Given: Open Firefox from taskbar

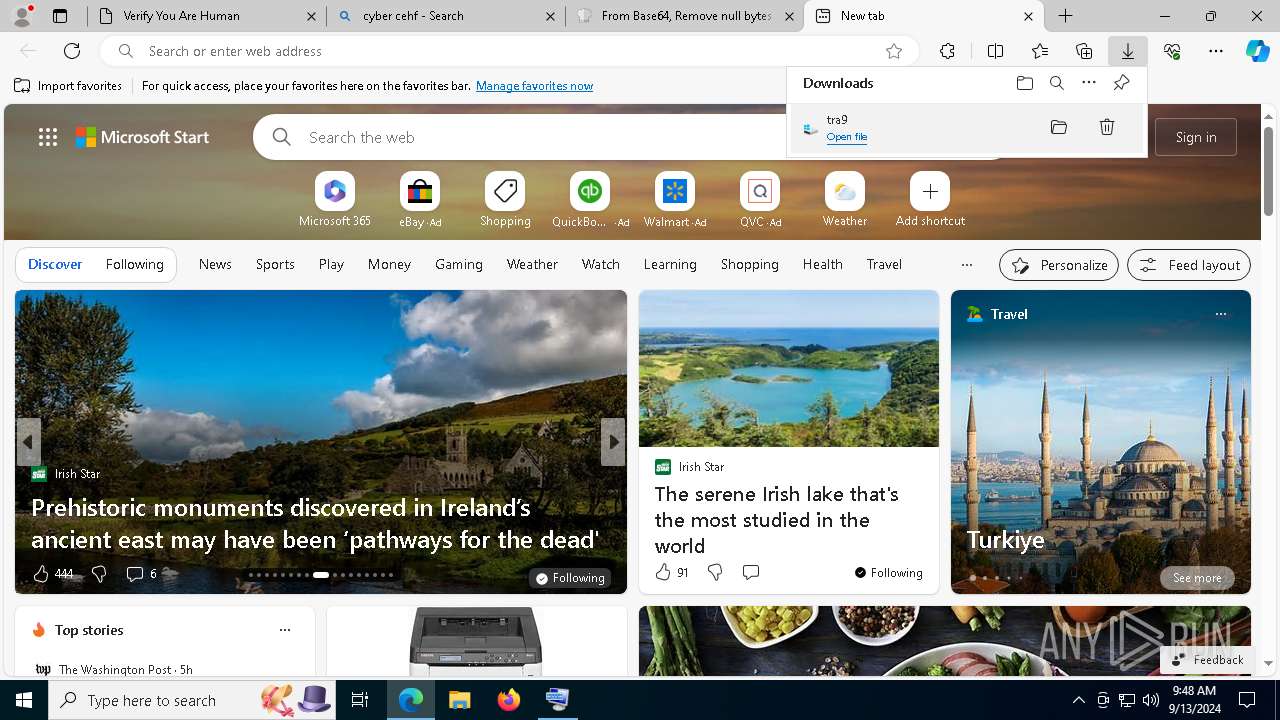Looking at the screenshot, I should tap(509, 700).
